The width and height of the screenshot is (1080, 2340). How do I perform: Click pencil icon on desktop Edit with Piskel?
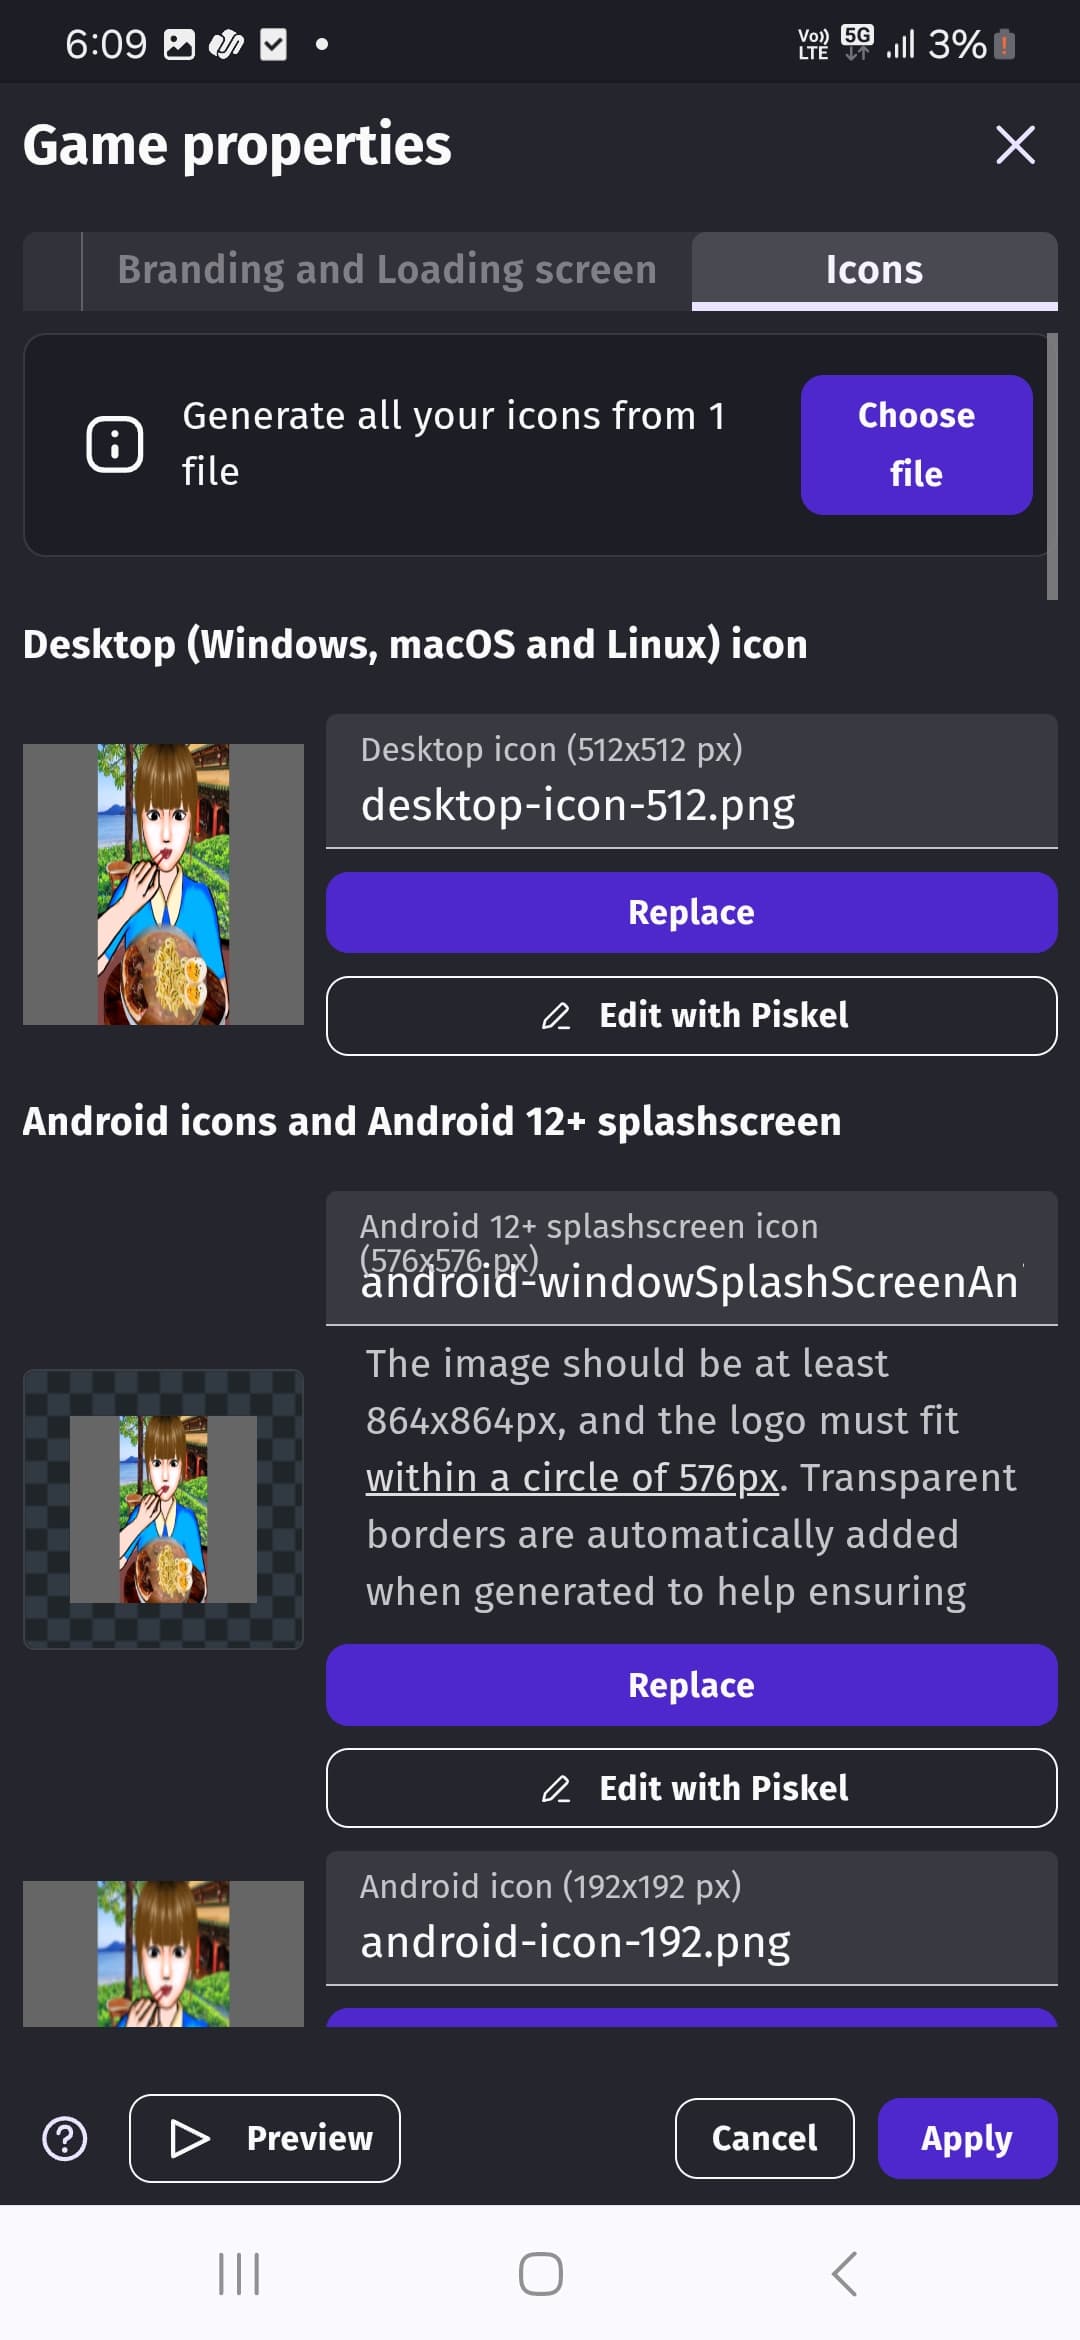556,1016
